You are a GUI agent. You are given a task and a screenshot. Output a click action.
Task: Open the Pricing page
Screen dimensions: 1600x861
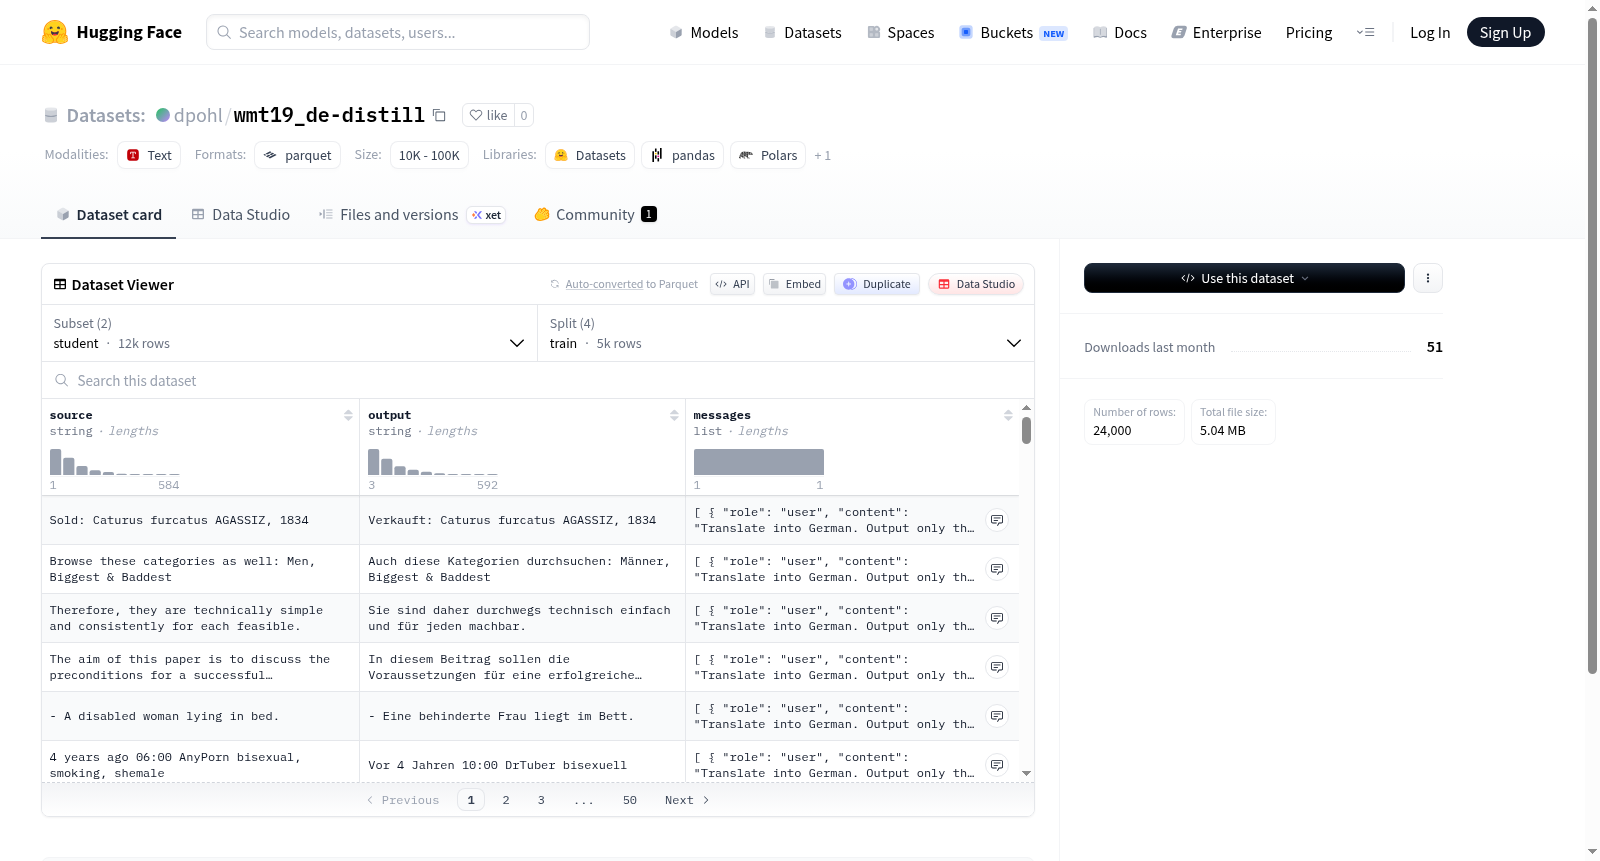pyautogui.click(x=1309, y=32)
